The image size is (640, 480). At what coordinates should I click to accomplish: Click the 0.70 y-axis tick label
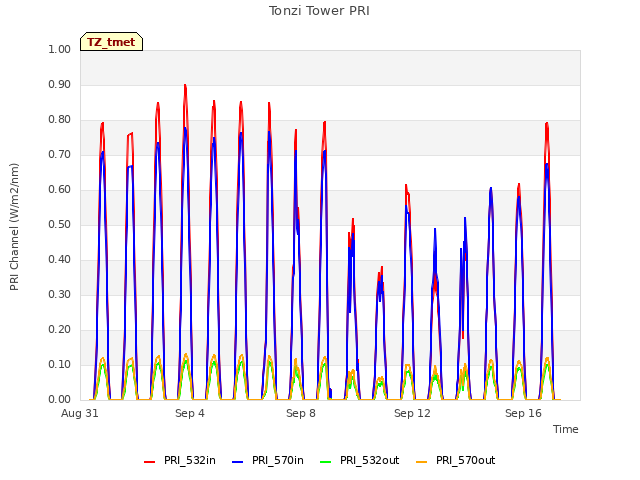(x=60, y=154)
